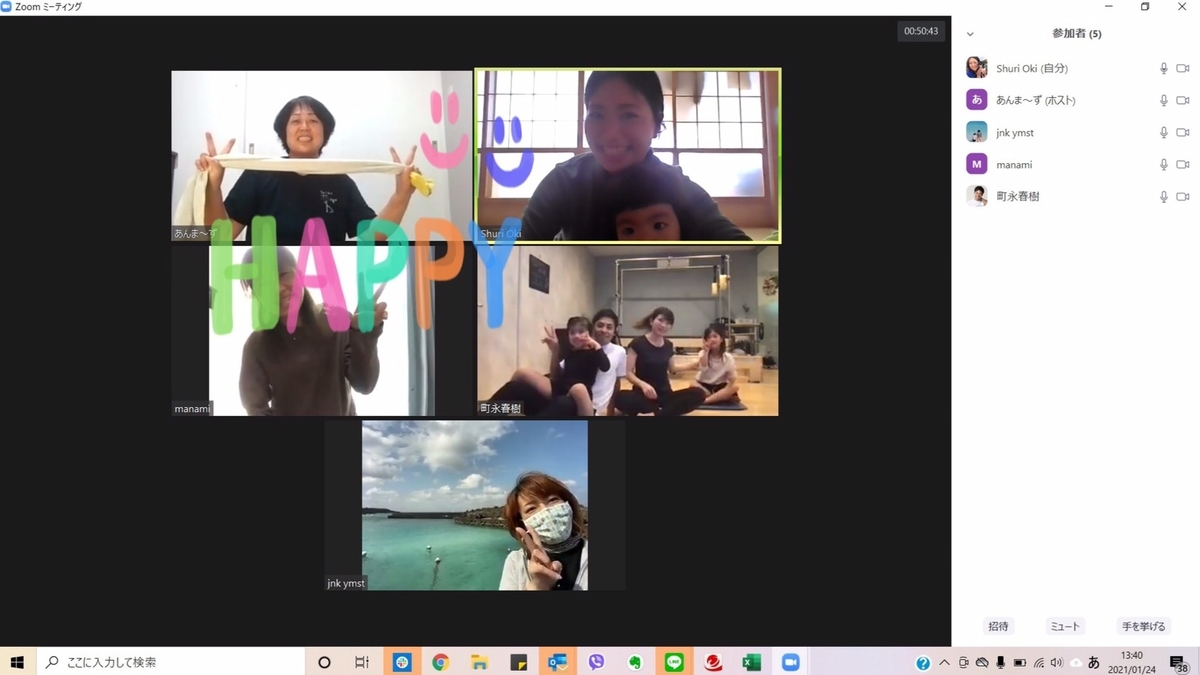
Task: Open the Windows Start menu
Action: (x=17, y=662)
